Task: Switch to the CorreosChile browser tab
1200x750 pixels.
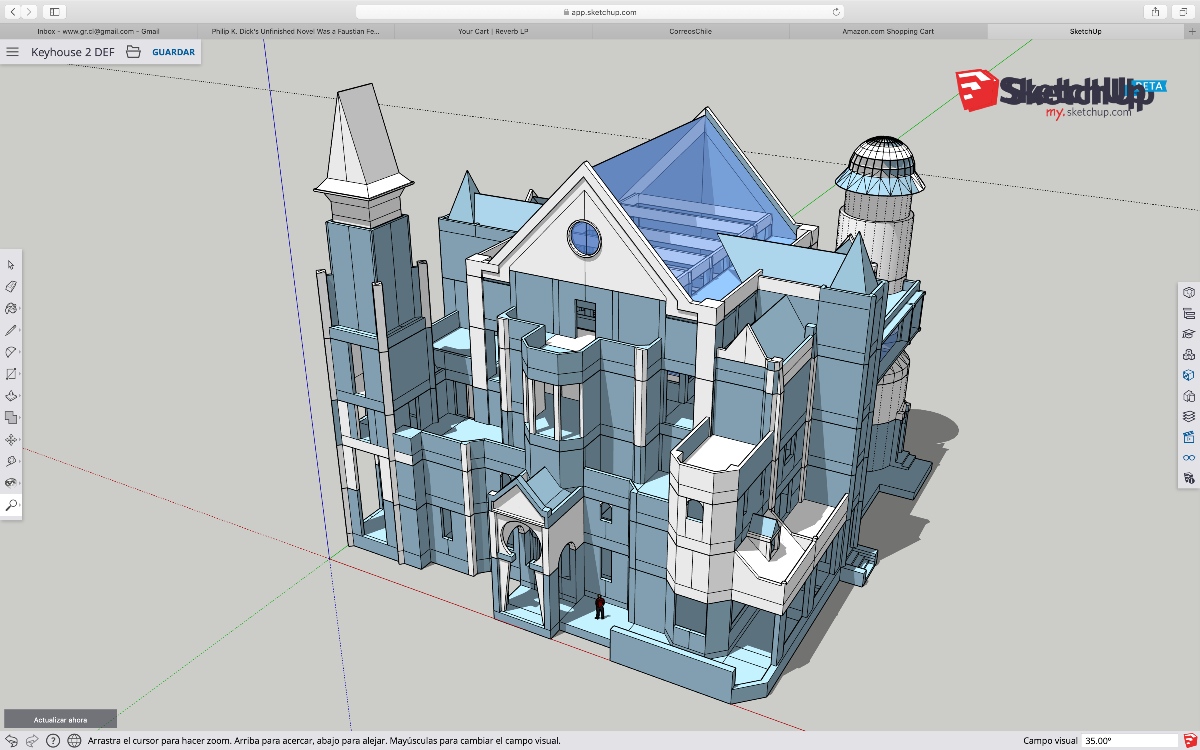Action: tap(691, 31)
